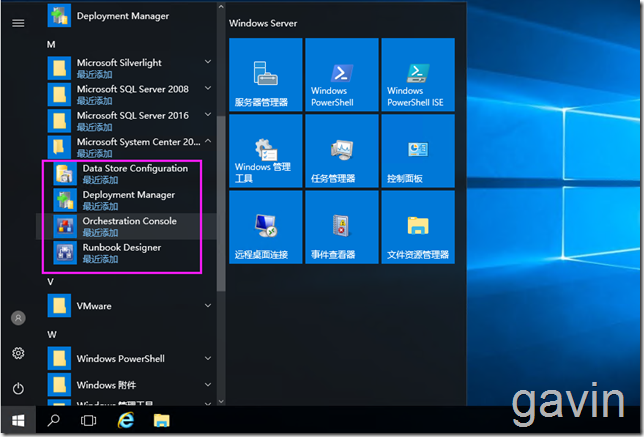Image resolution: width=644 pixels, height=437 pixels.
Task: Launch Windows PowerShell tile
Action: coord(342,75)
